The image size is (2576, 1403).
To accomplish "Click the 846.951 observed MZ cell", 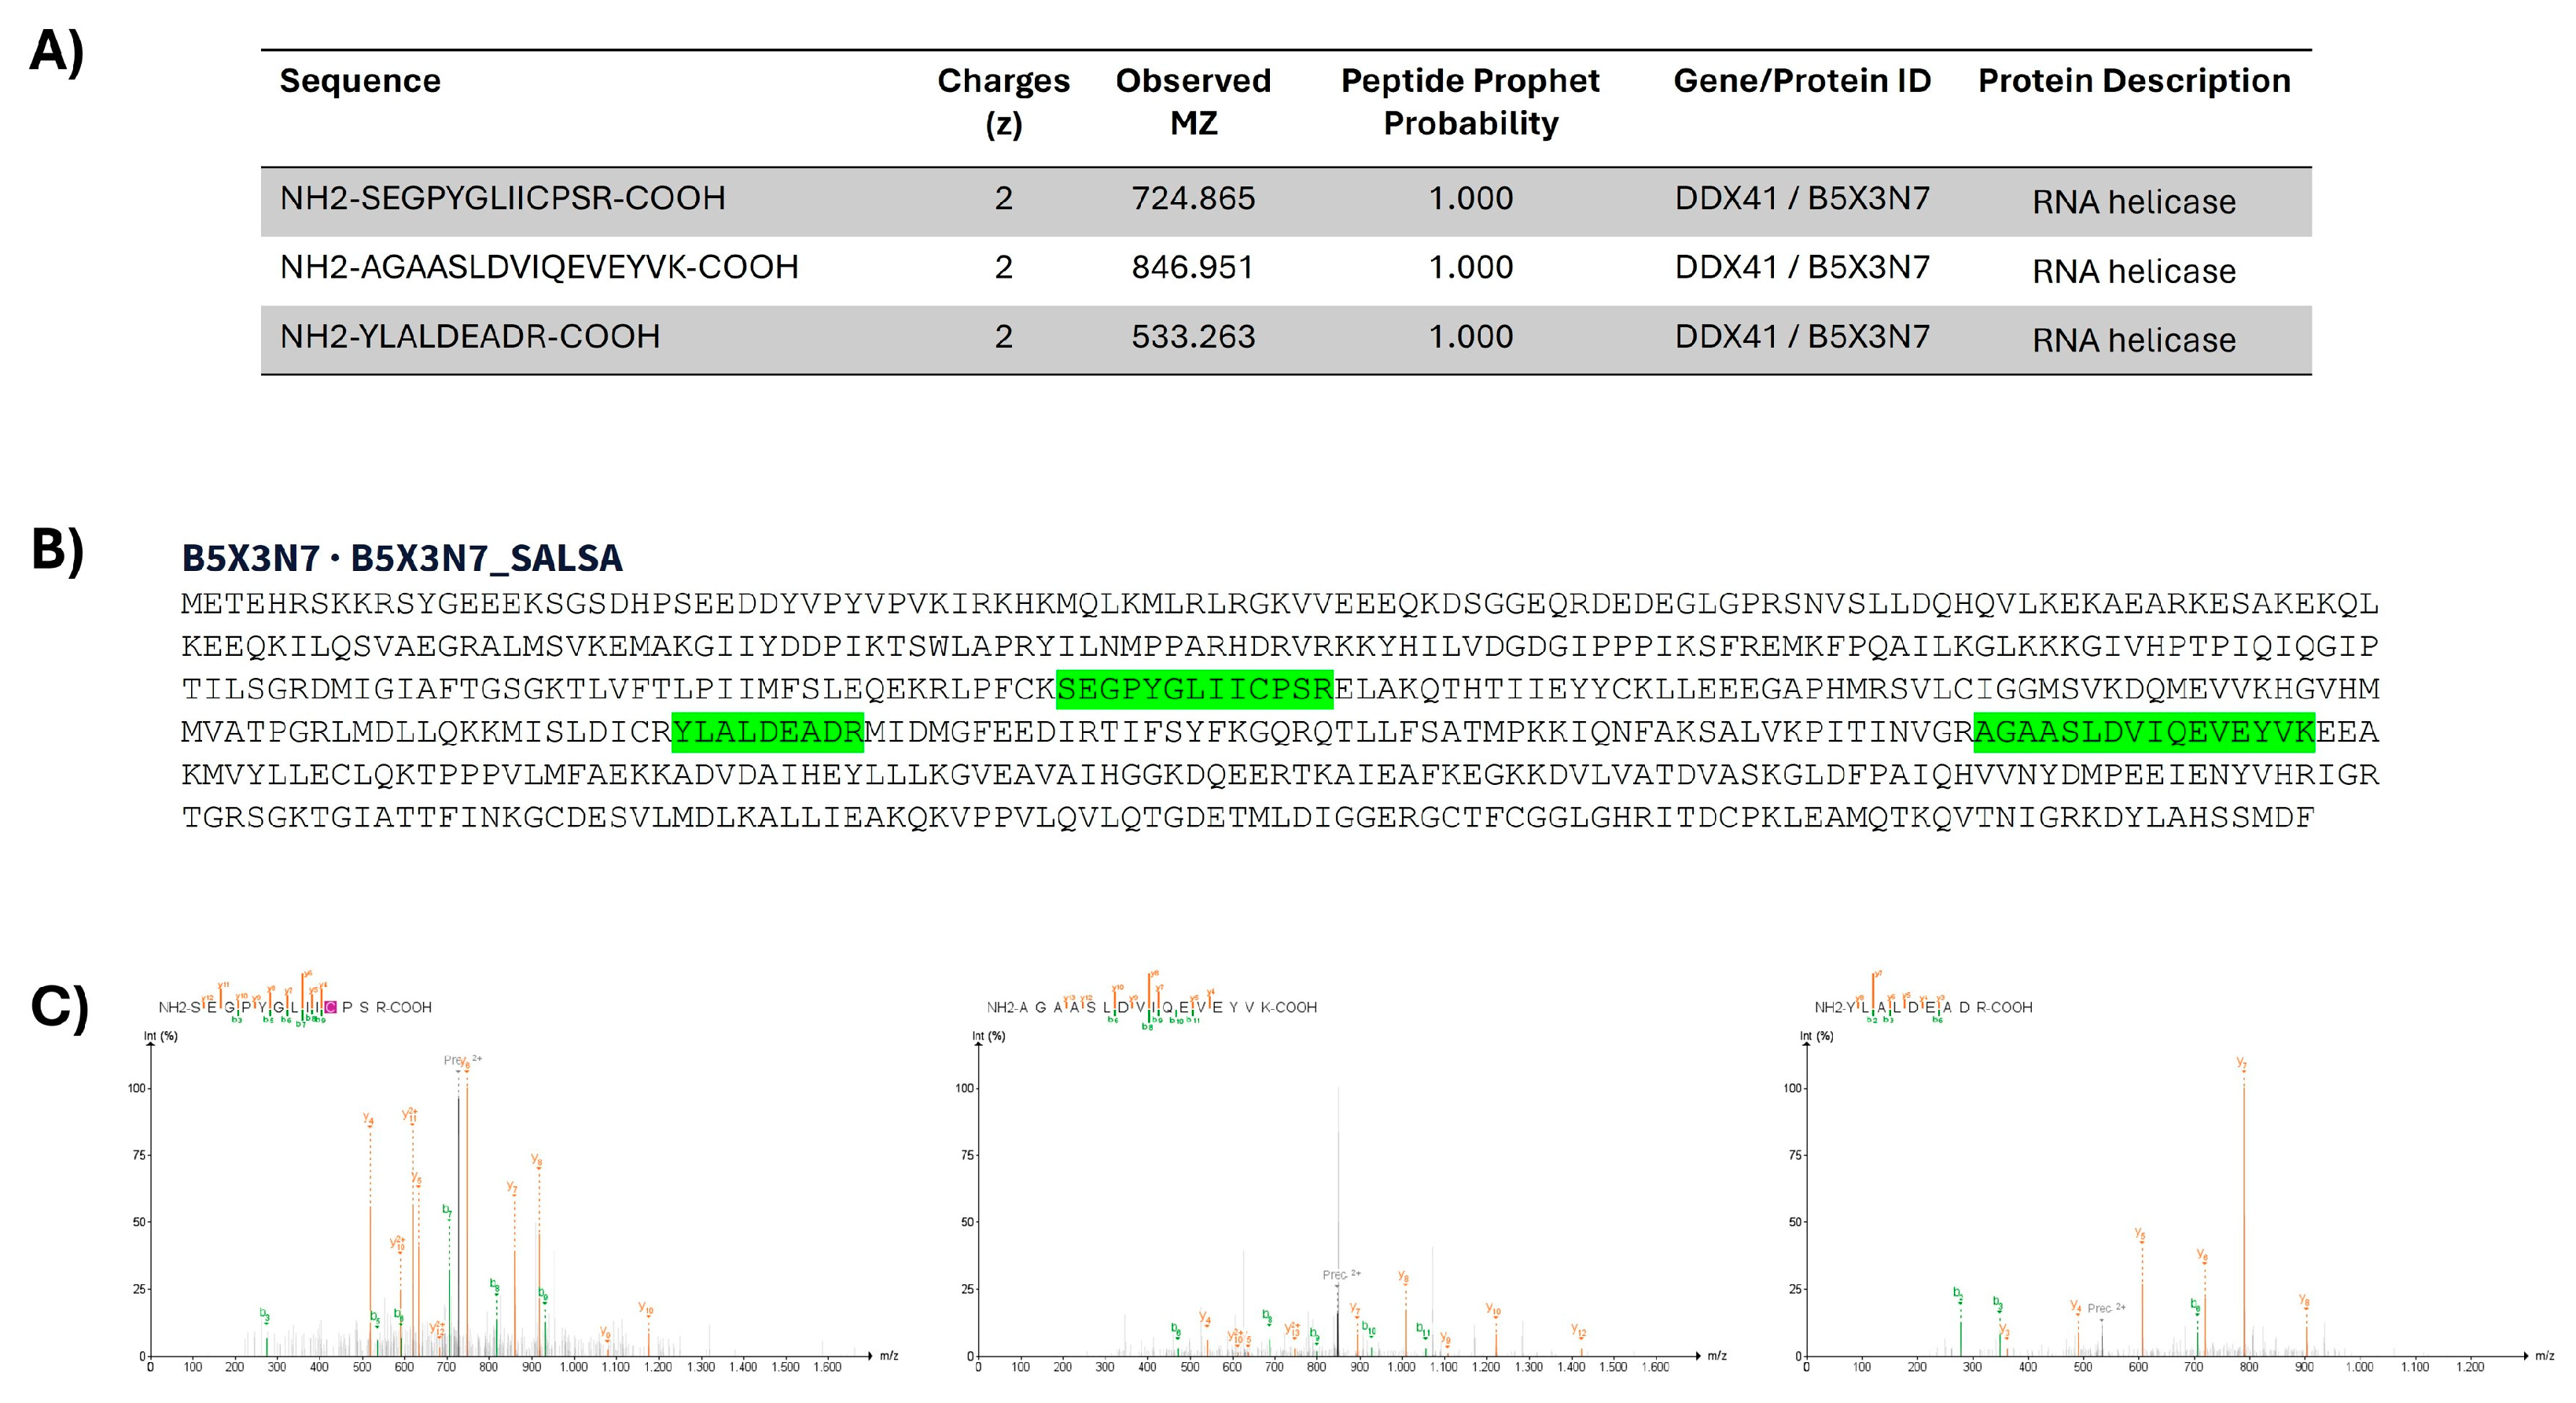I will tap(1193, 267).
